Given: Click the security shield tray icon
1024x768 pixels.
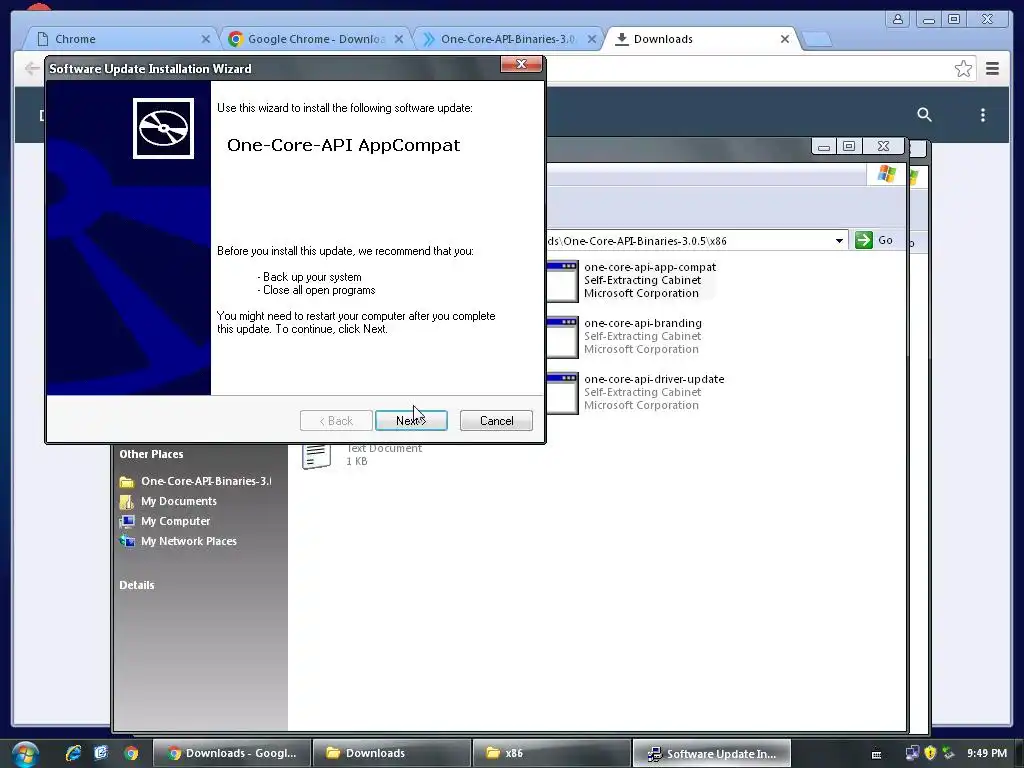Looking at the screenshot, I should pyautogui.click(x=931, y=753).
